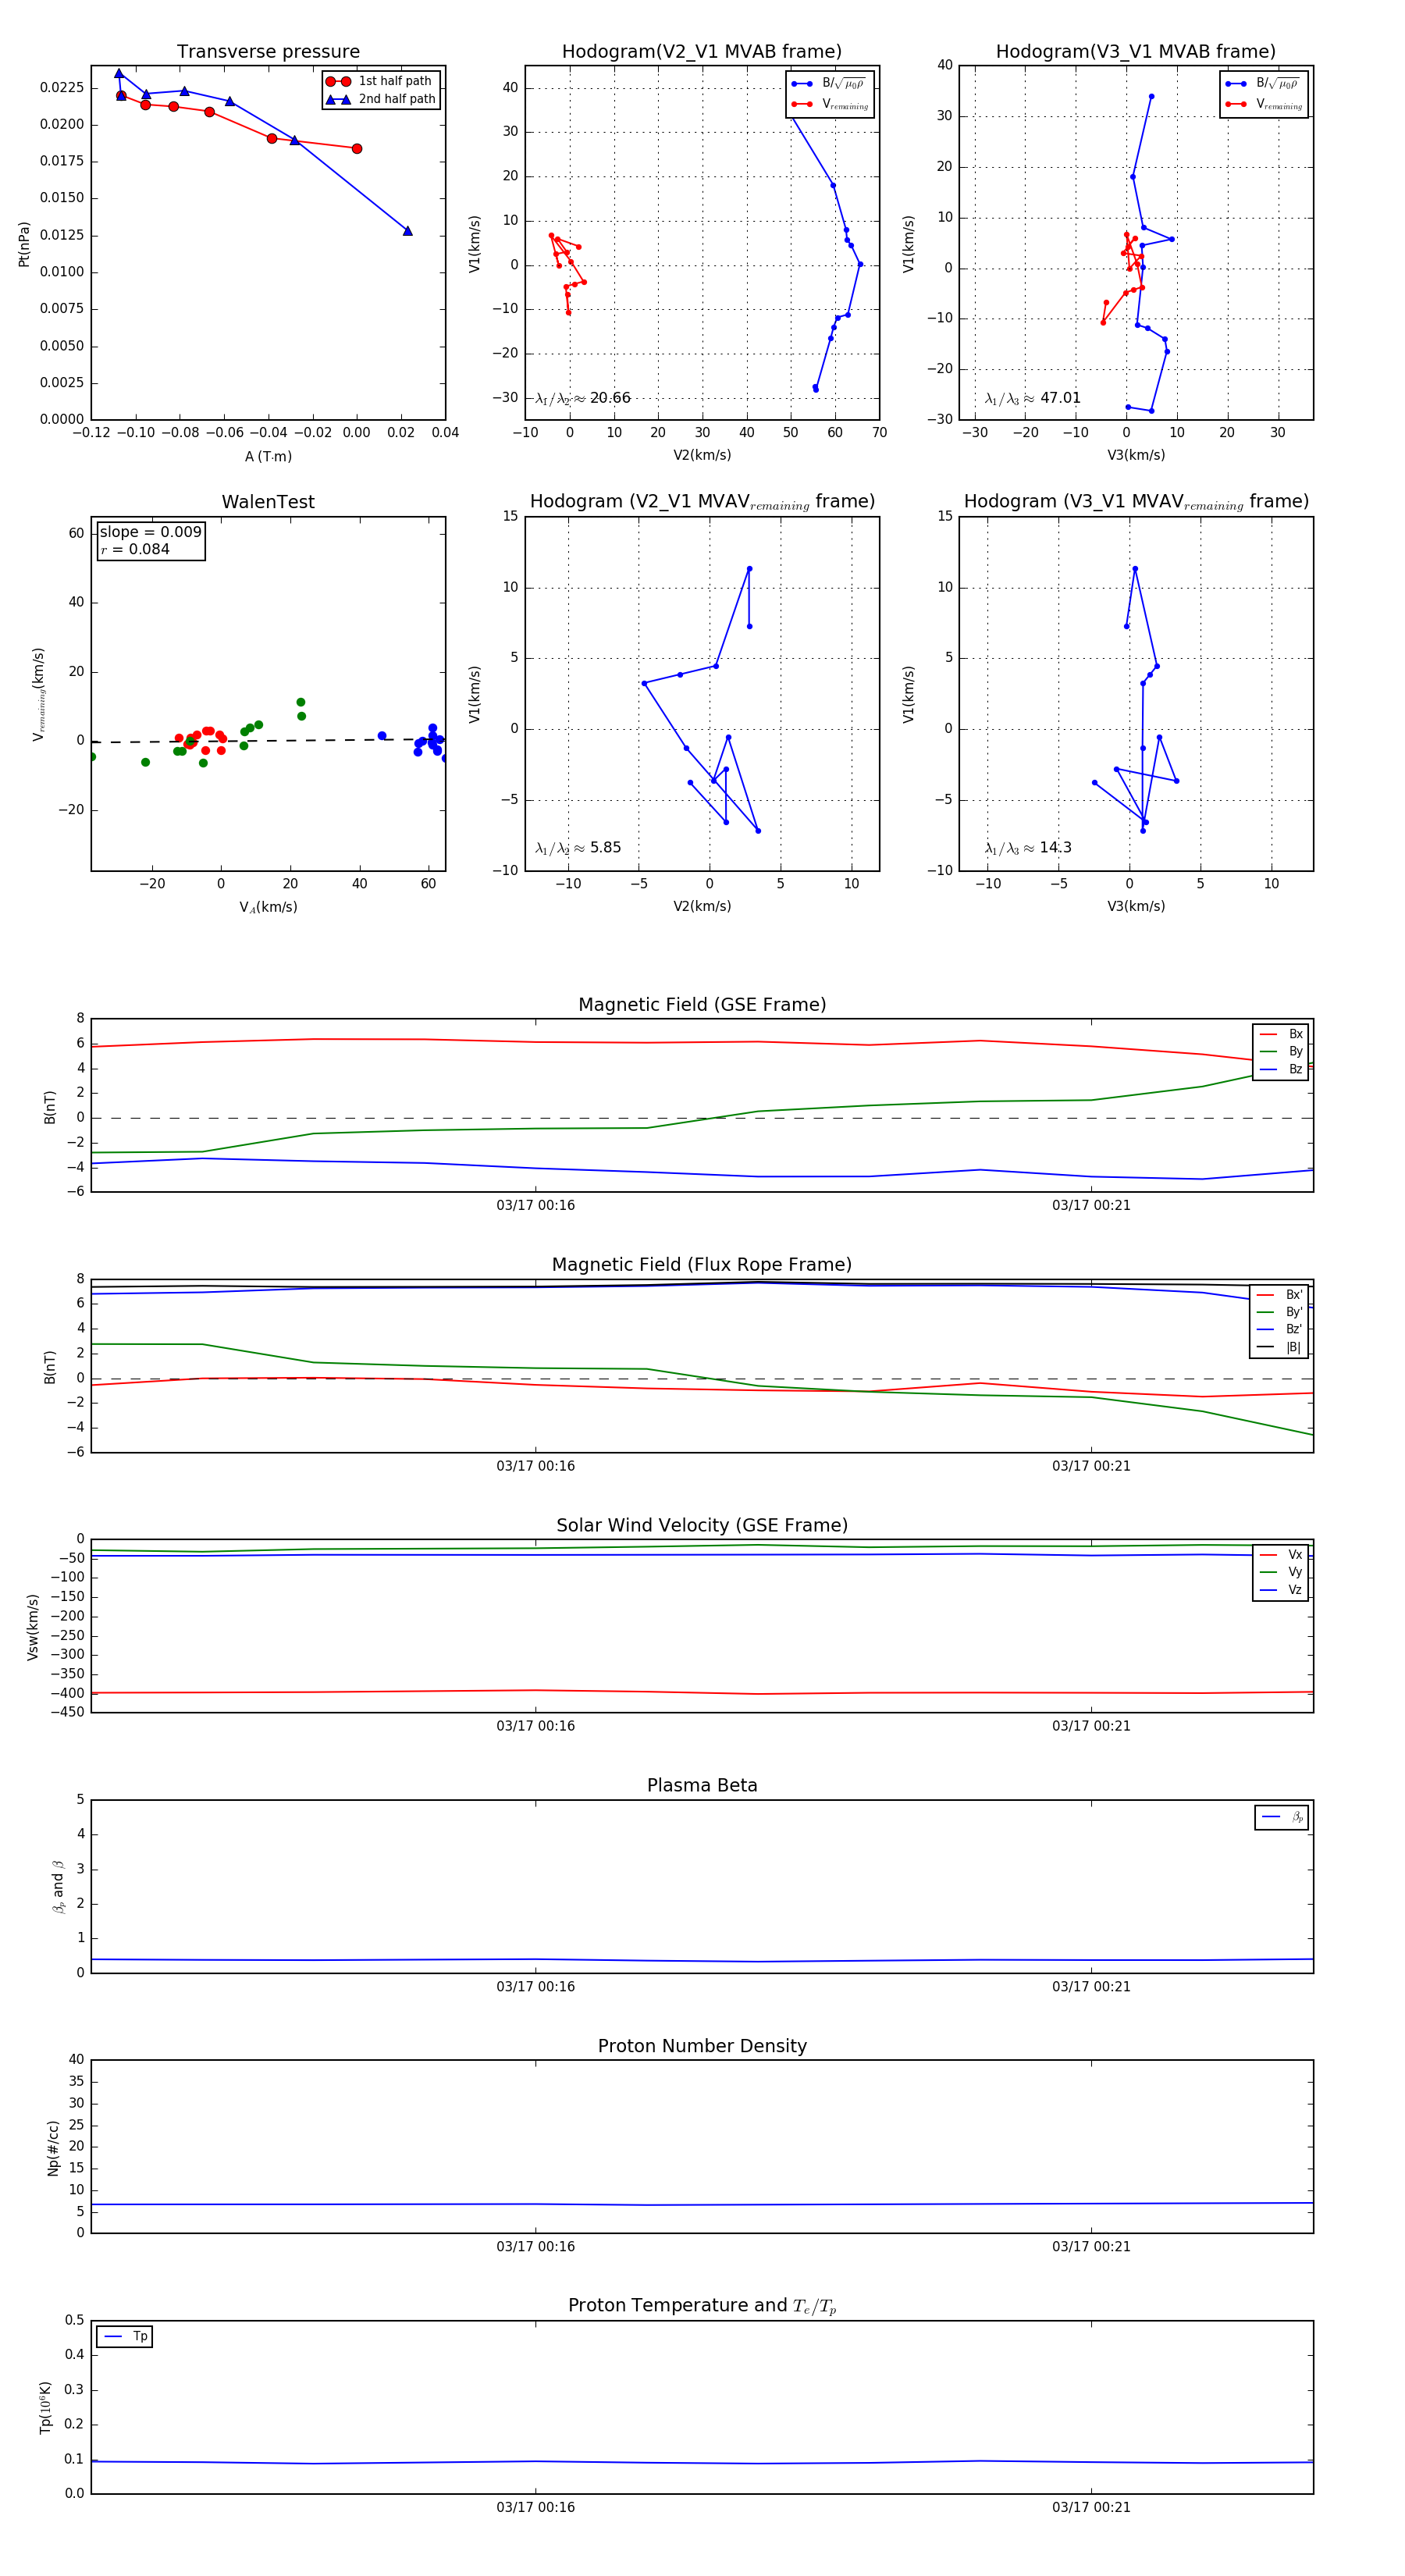Select the "2nd half path" legend entry
The width and height of the screenshot is (1405, 2576).
click(380, 99)
